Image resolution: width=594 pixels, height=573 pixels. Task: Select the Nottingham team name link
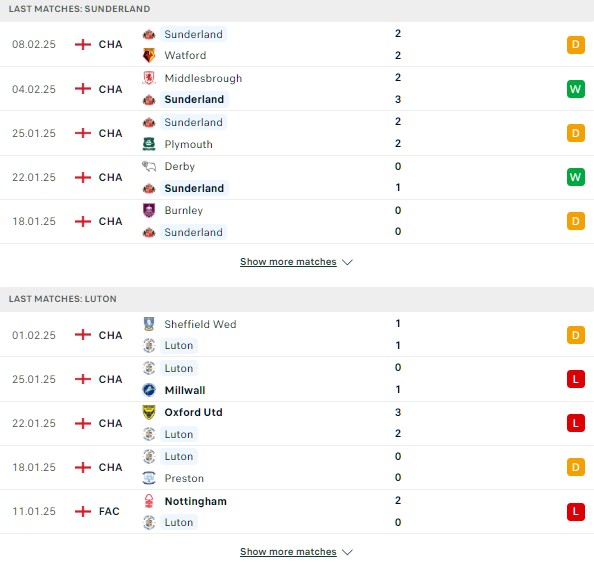tap(195, 501)
